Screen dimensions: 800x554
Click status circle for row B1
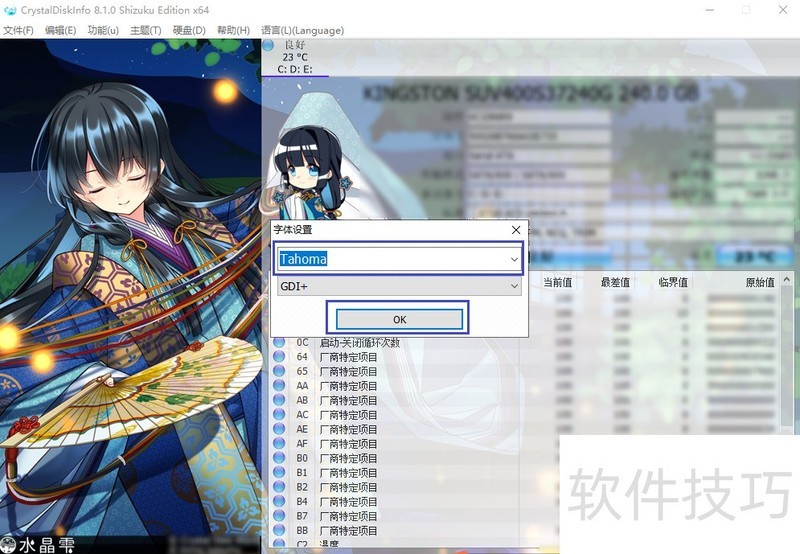tap(279, 473)
